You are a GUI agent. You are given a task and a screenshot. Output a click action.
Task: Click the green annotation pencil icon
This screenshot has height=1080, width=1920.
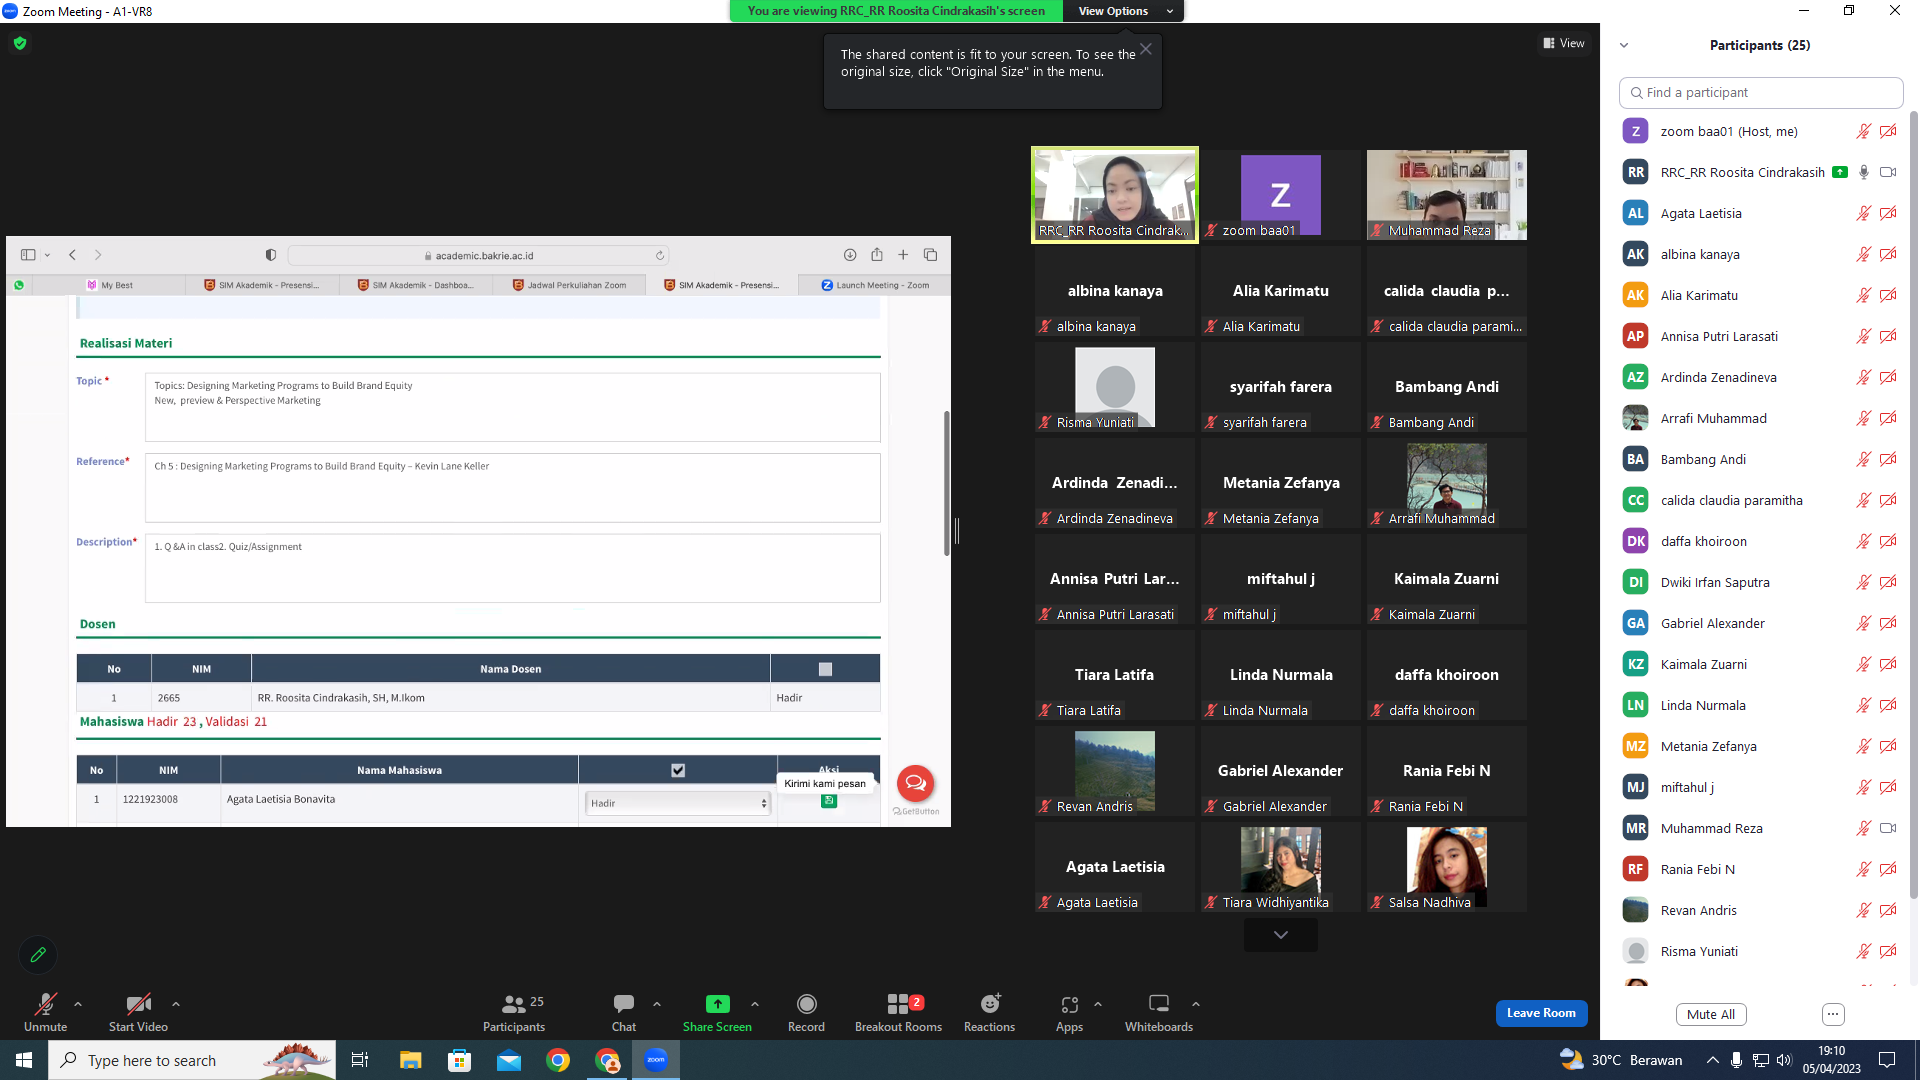click(x=38, y=955)
